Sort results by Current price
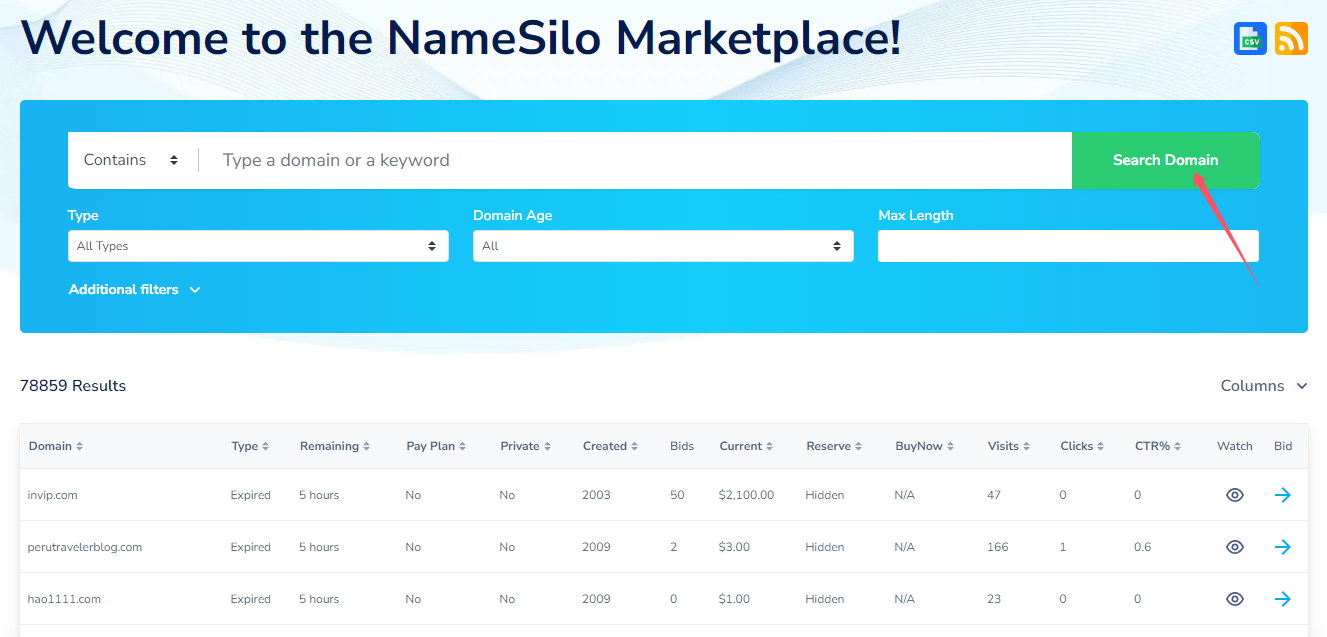The width and height of the screenshot is (1327, 637). 746,446
